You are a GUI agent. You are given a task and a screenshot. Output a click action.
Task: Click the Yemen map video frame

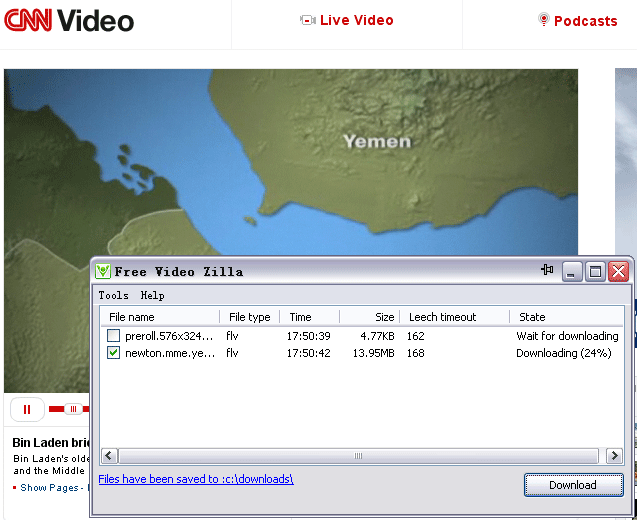[x=290, y=162]
